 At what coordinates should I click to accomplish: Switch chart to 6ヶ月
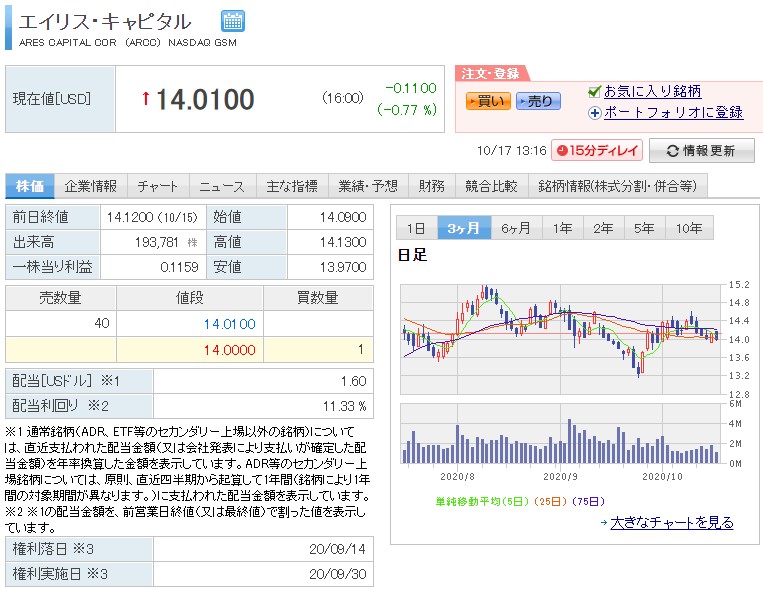tap(516, 228)
